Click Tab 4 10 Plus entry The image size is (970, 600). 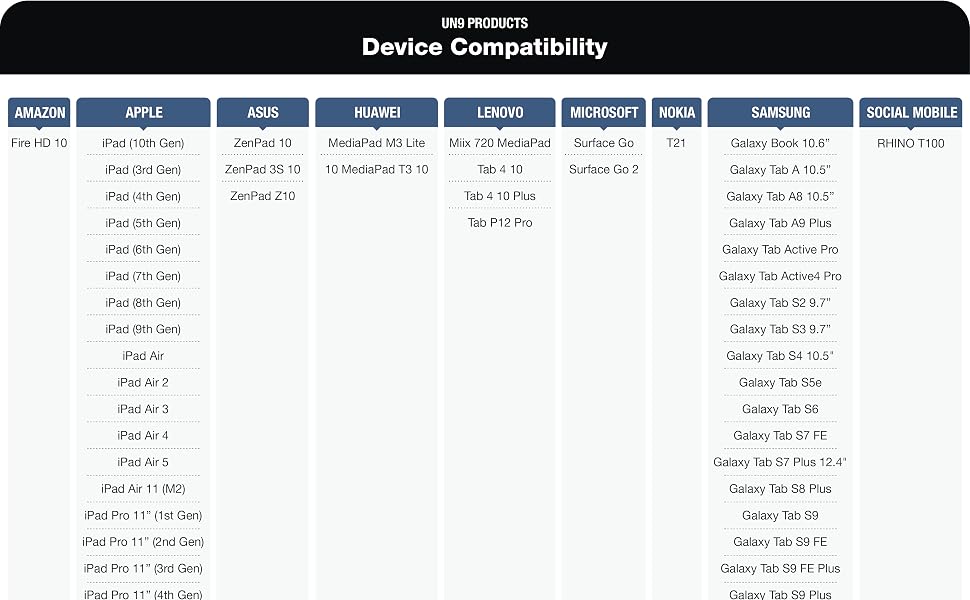(499, 196)
